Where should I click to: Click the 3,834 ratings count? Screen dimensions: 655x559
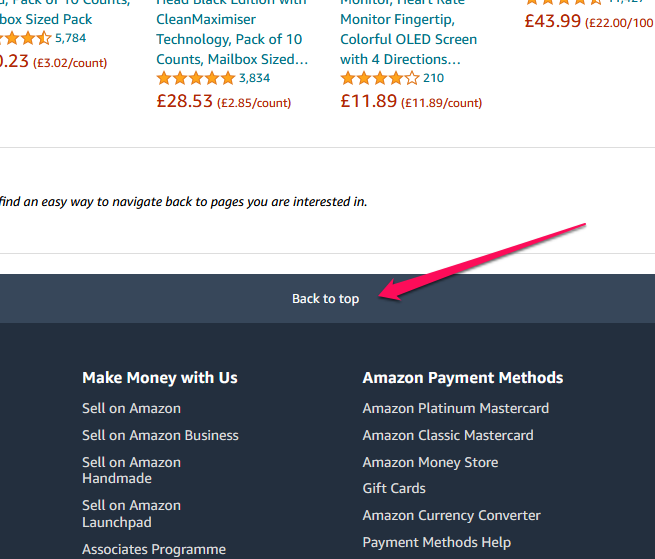pos(254,78)
